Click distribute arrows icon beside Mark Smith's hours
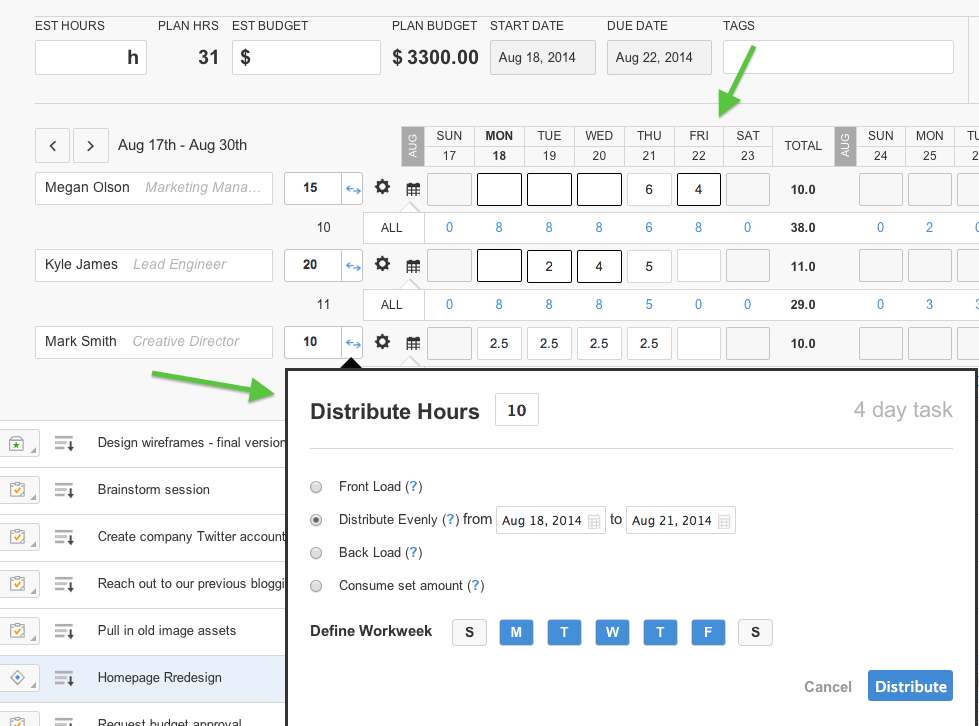 point(352,343)
